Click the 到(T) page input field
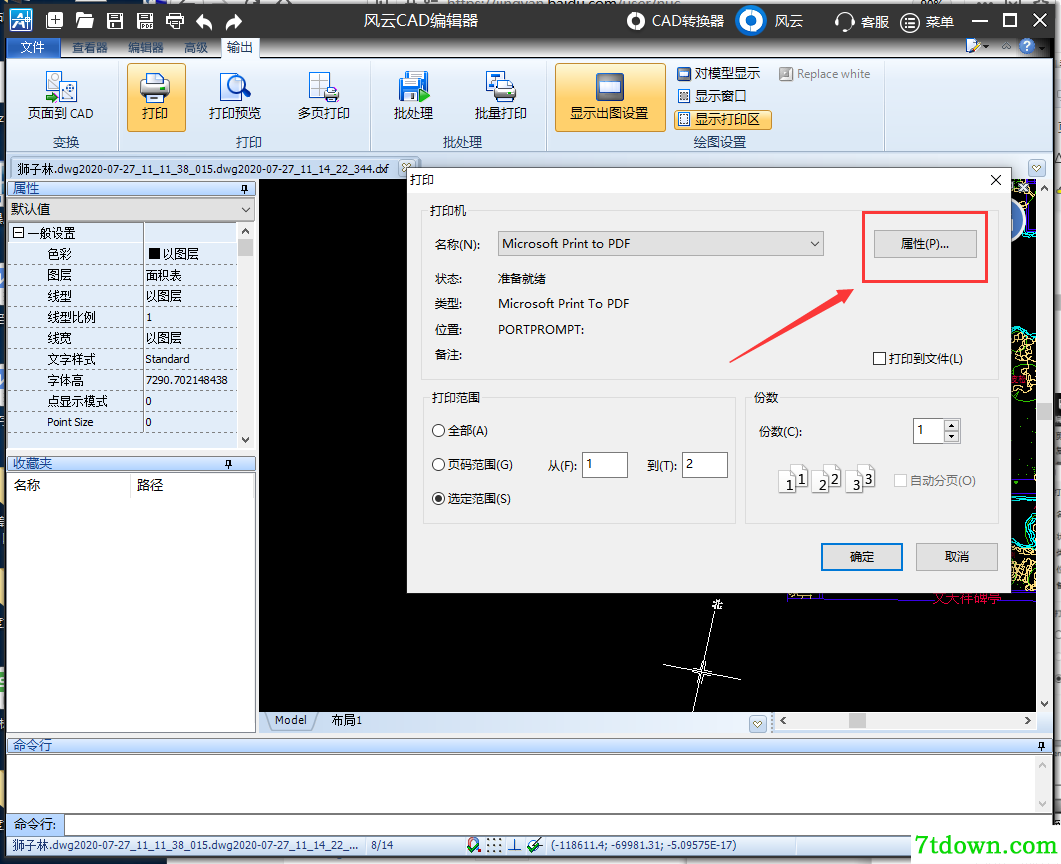1061x864 pixels. [x=704, y=465]
